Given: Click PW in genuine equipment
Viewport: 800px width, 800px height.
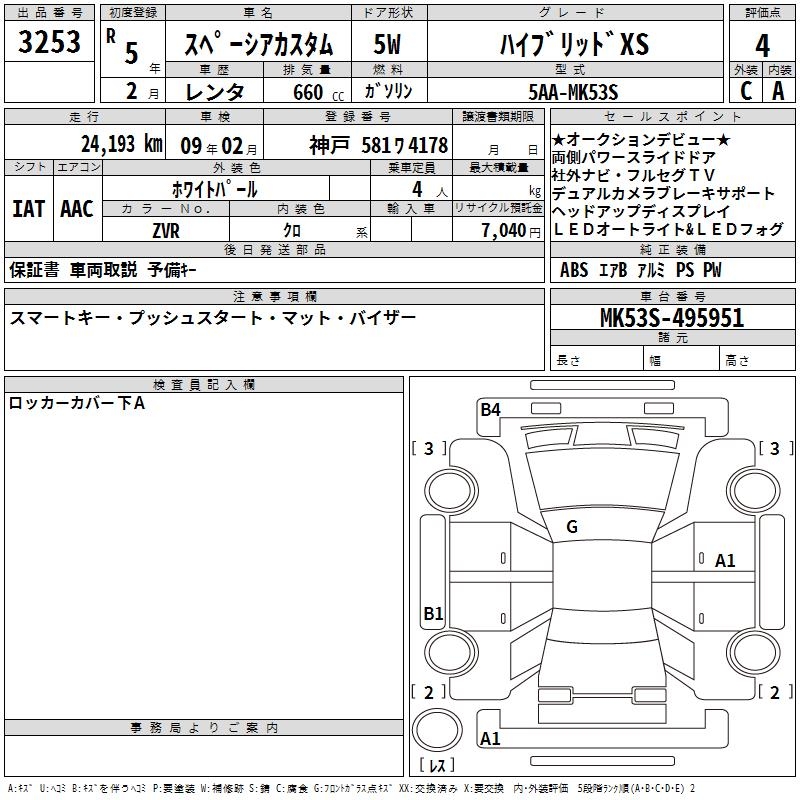Looking at the screenshot, I should pos(712,270).
